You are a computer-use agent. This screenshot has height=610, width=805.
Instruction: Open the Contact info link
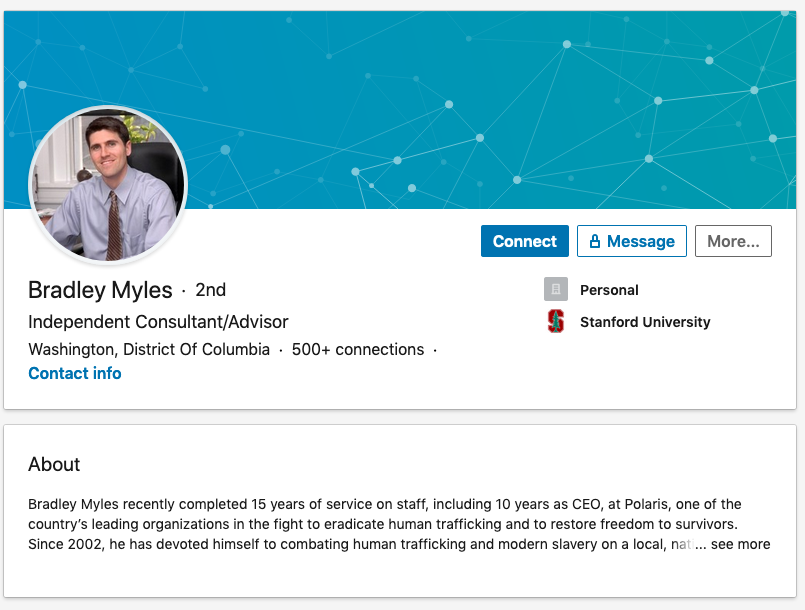[x=75, y=373]
